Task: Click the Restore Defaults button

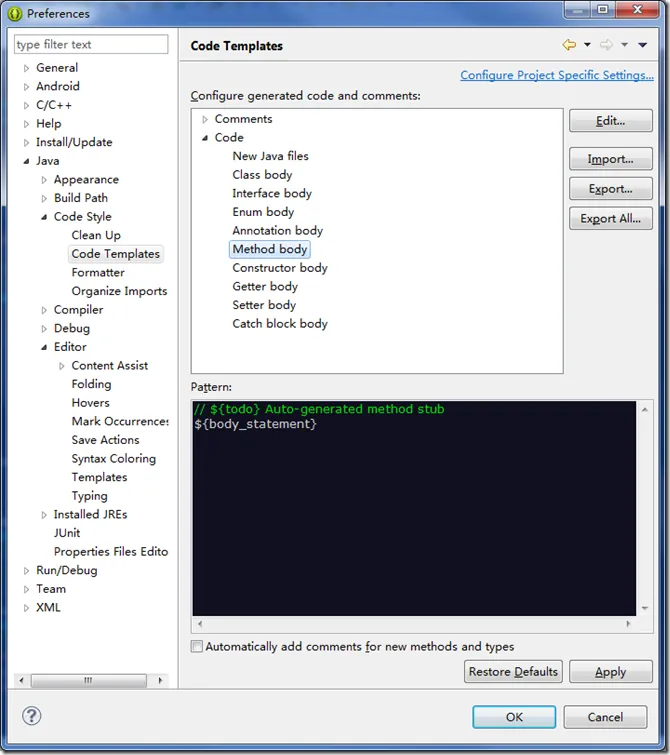Action: point(514,672)
